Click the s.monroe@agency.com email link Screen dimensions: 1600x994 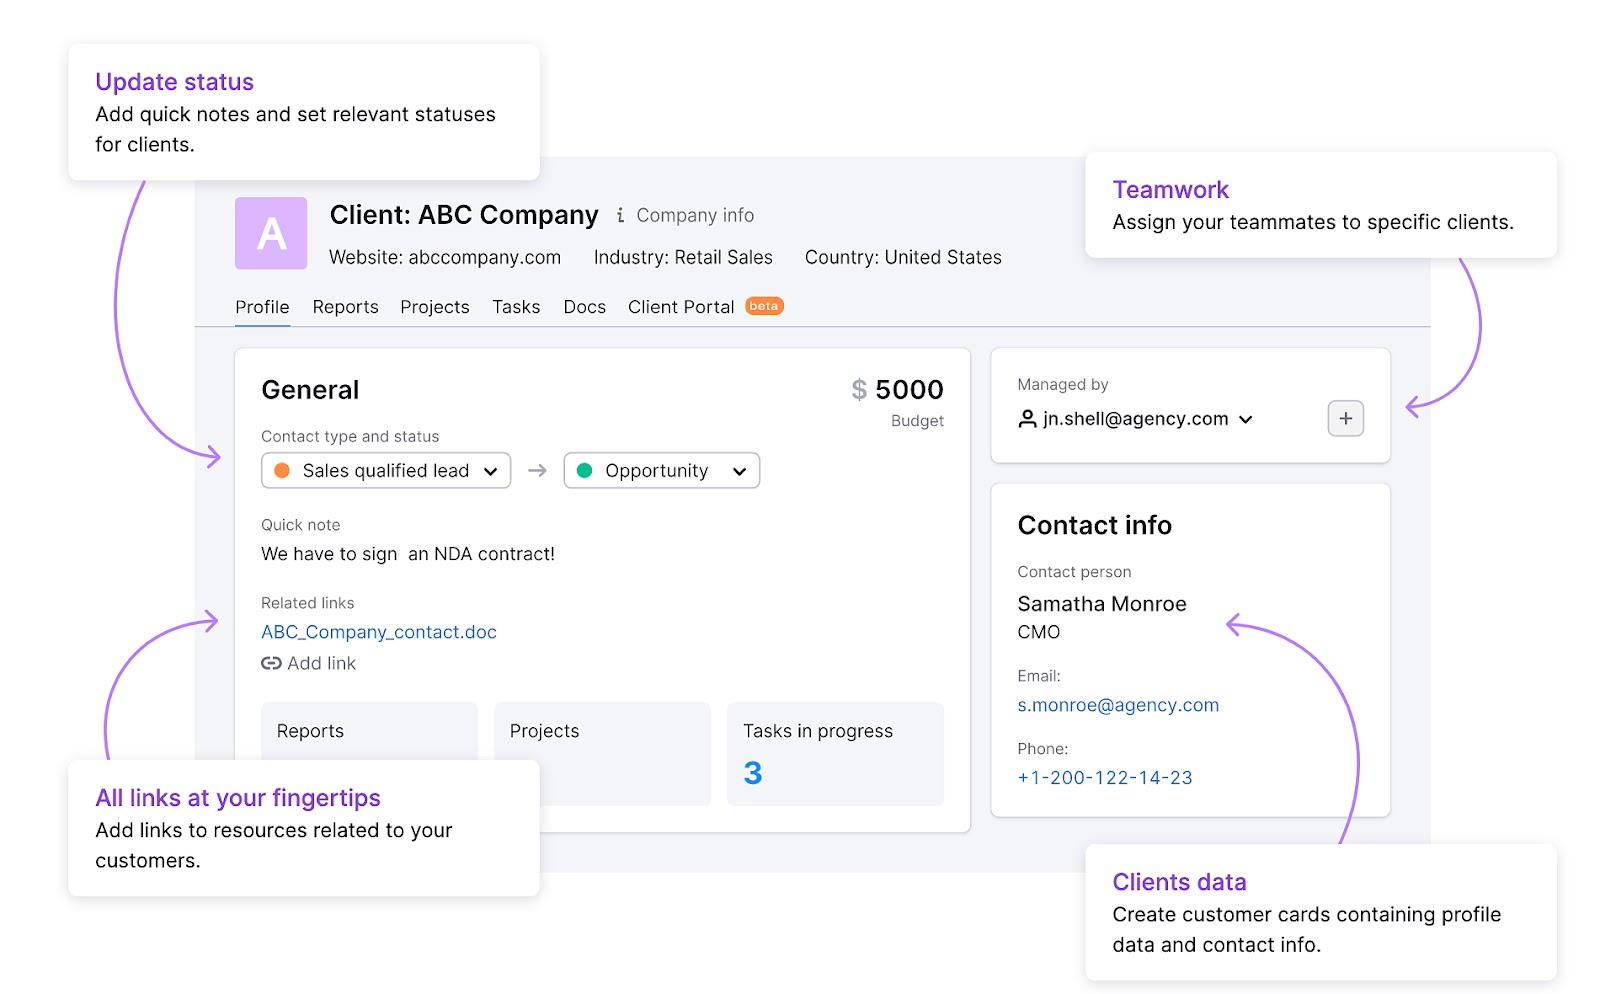1117,705
